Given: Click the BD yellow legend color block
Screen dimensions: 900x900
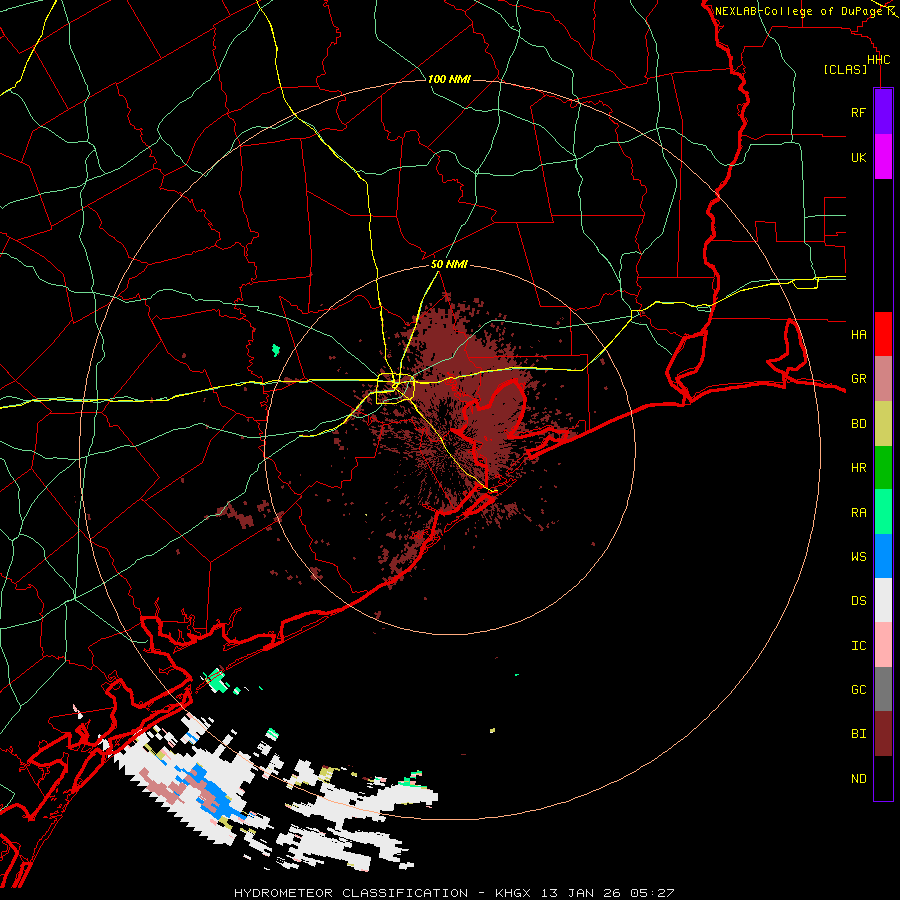Looking at the screenshot, I should 883,423.
